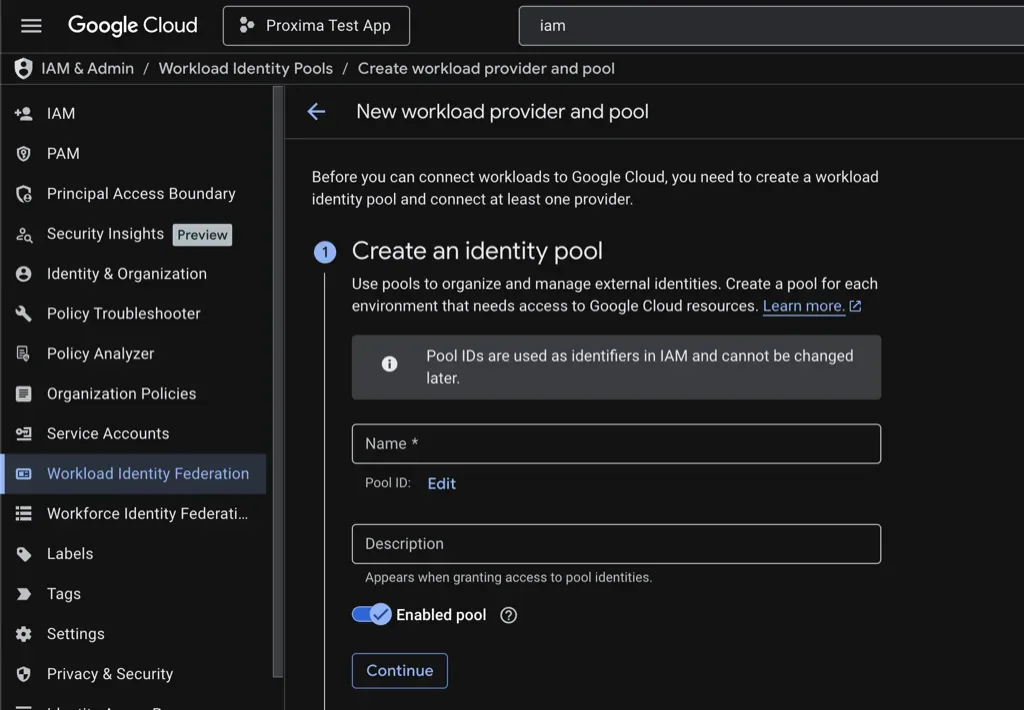The width and height of the screenshot is (1024, 710).
Task: Click the Continue button
Action: [399, 670]
